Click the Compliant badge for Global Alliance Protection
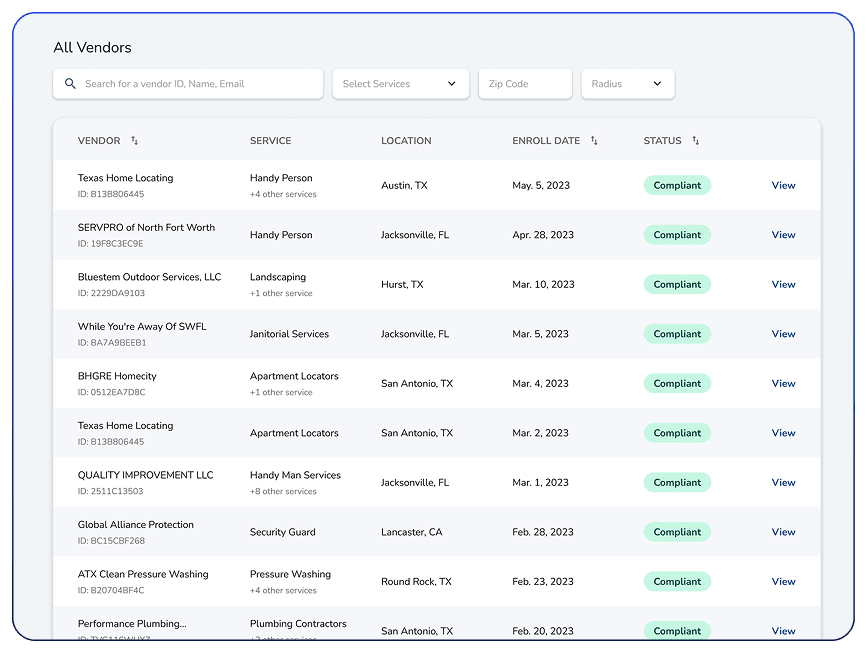Viewport: 867px width, 653px height. (677, 531)
